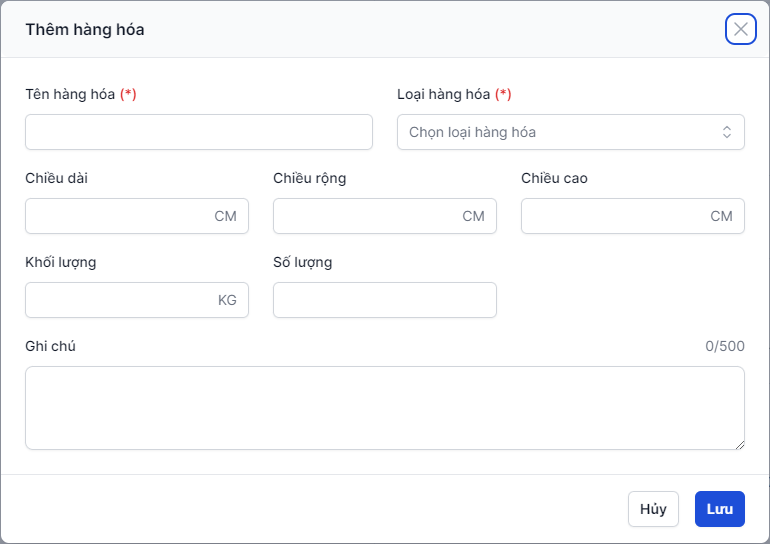Click the KG suffix in Khối lượng
The image size is (770, 544).
click(x=227, y=300)
